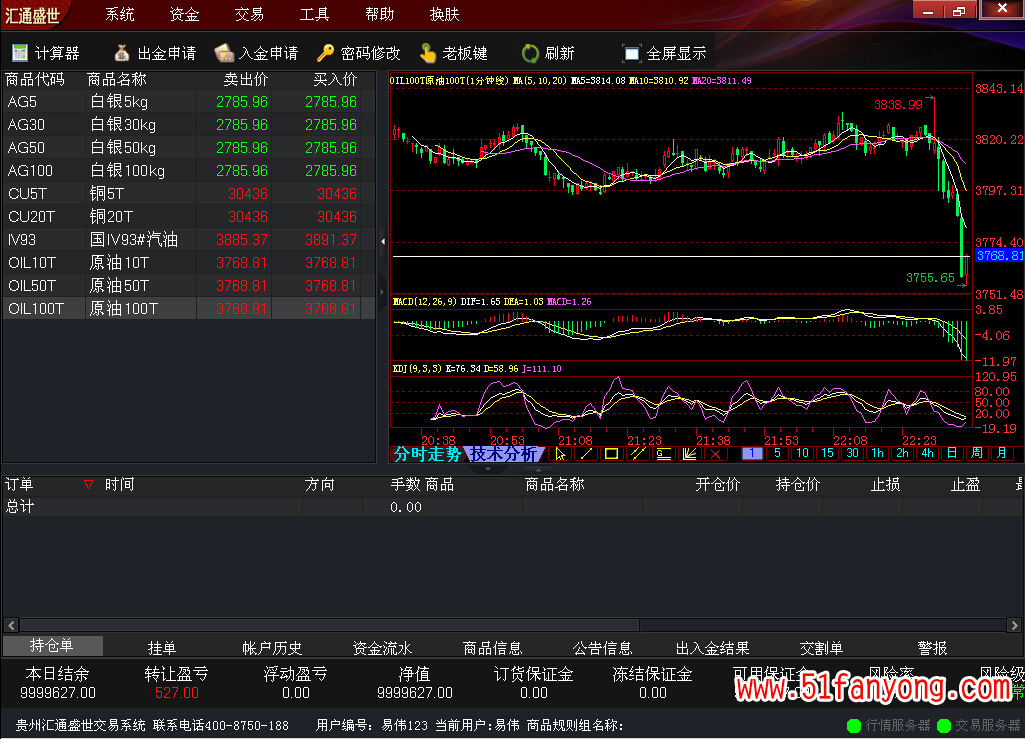Select the CU5T 铜5T row
The image size is (1025, 739).
[x=188, y=194]
